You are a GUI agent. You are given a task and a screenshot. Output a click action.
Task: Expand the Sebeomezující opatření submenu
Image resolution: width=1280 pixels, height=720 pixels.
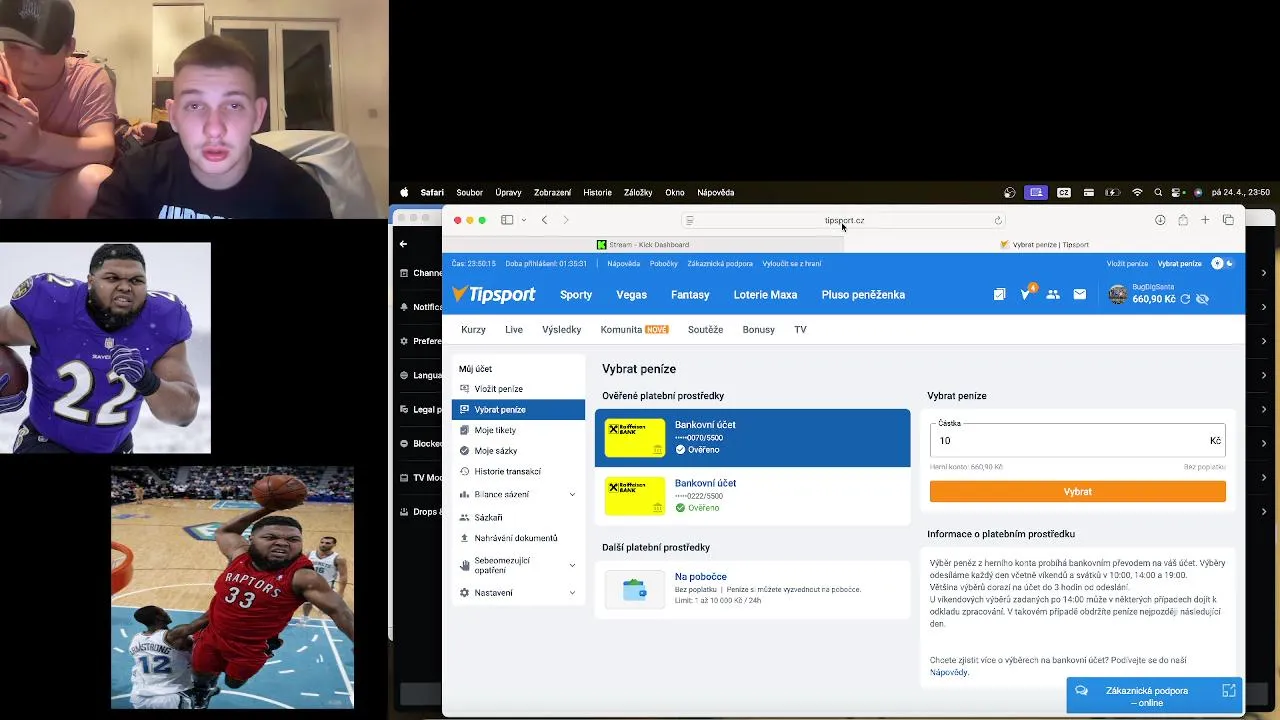pyautogui.click(x=572, y=565)
